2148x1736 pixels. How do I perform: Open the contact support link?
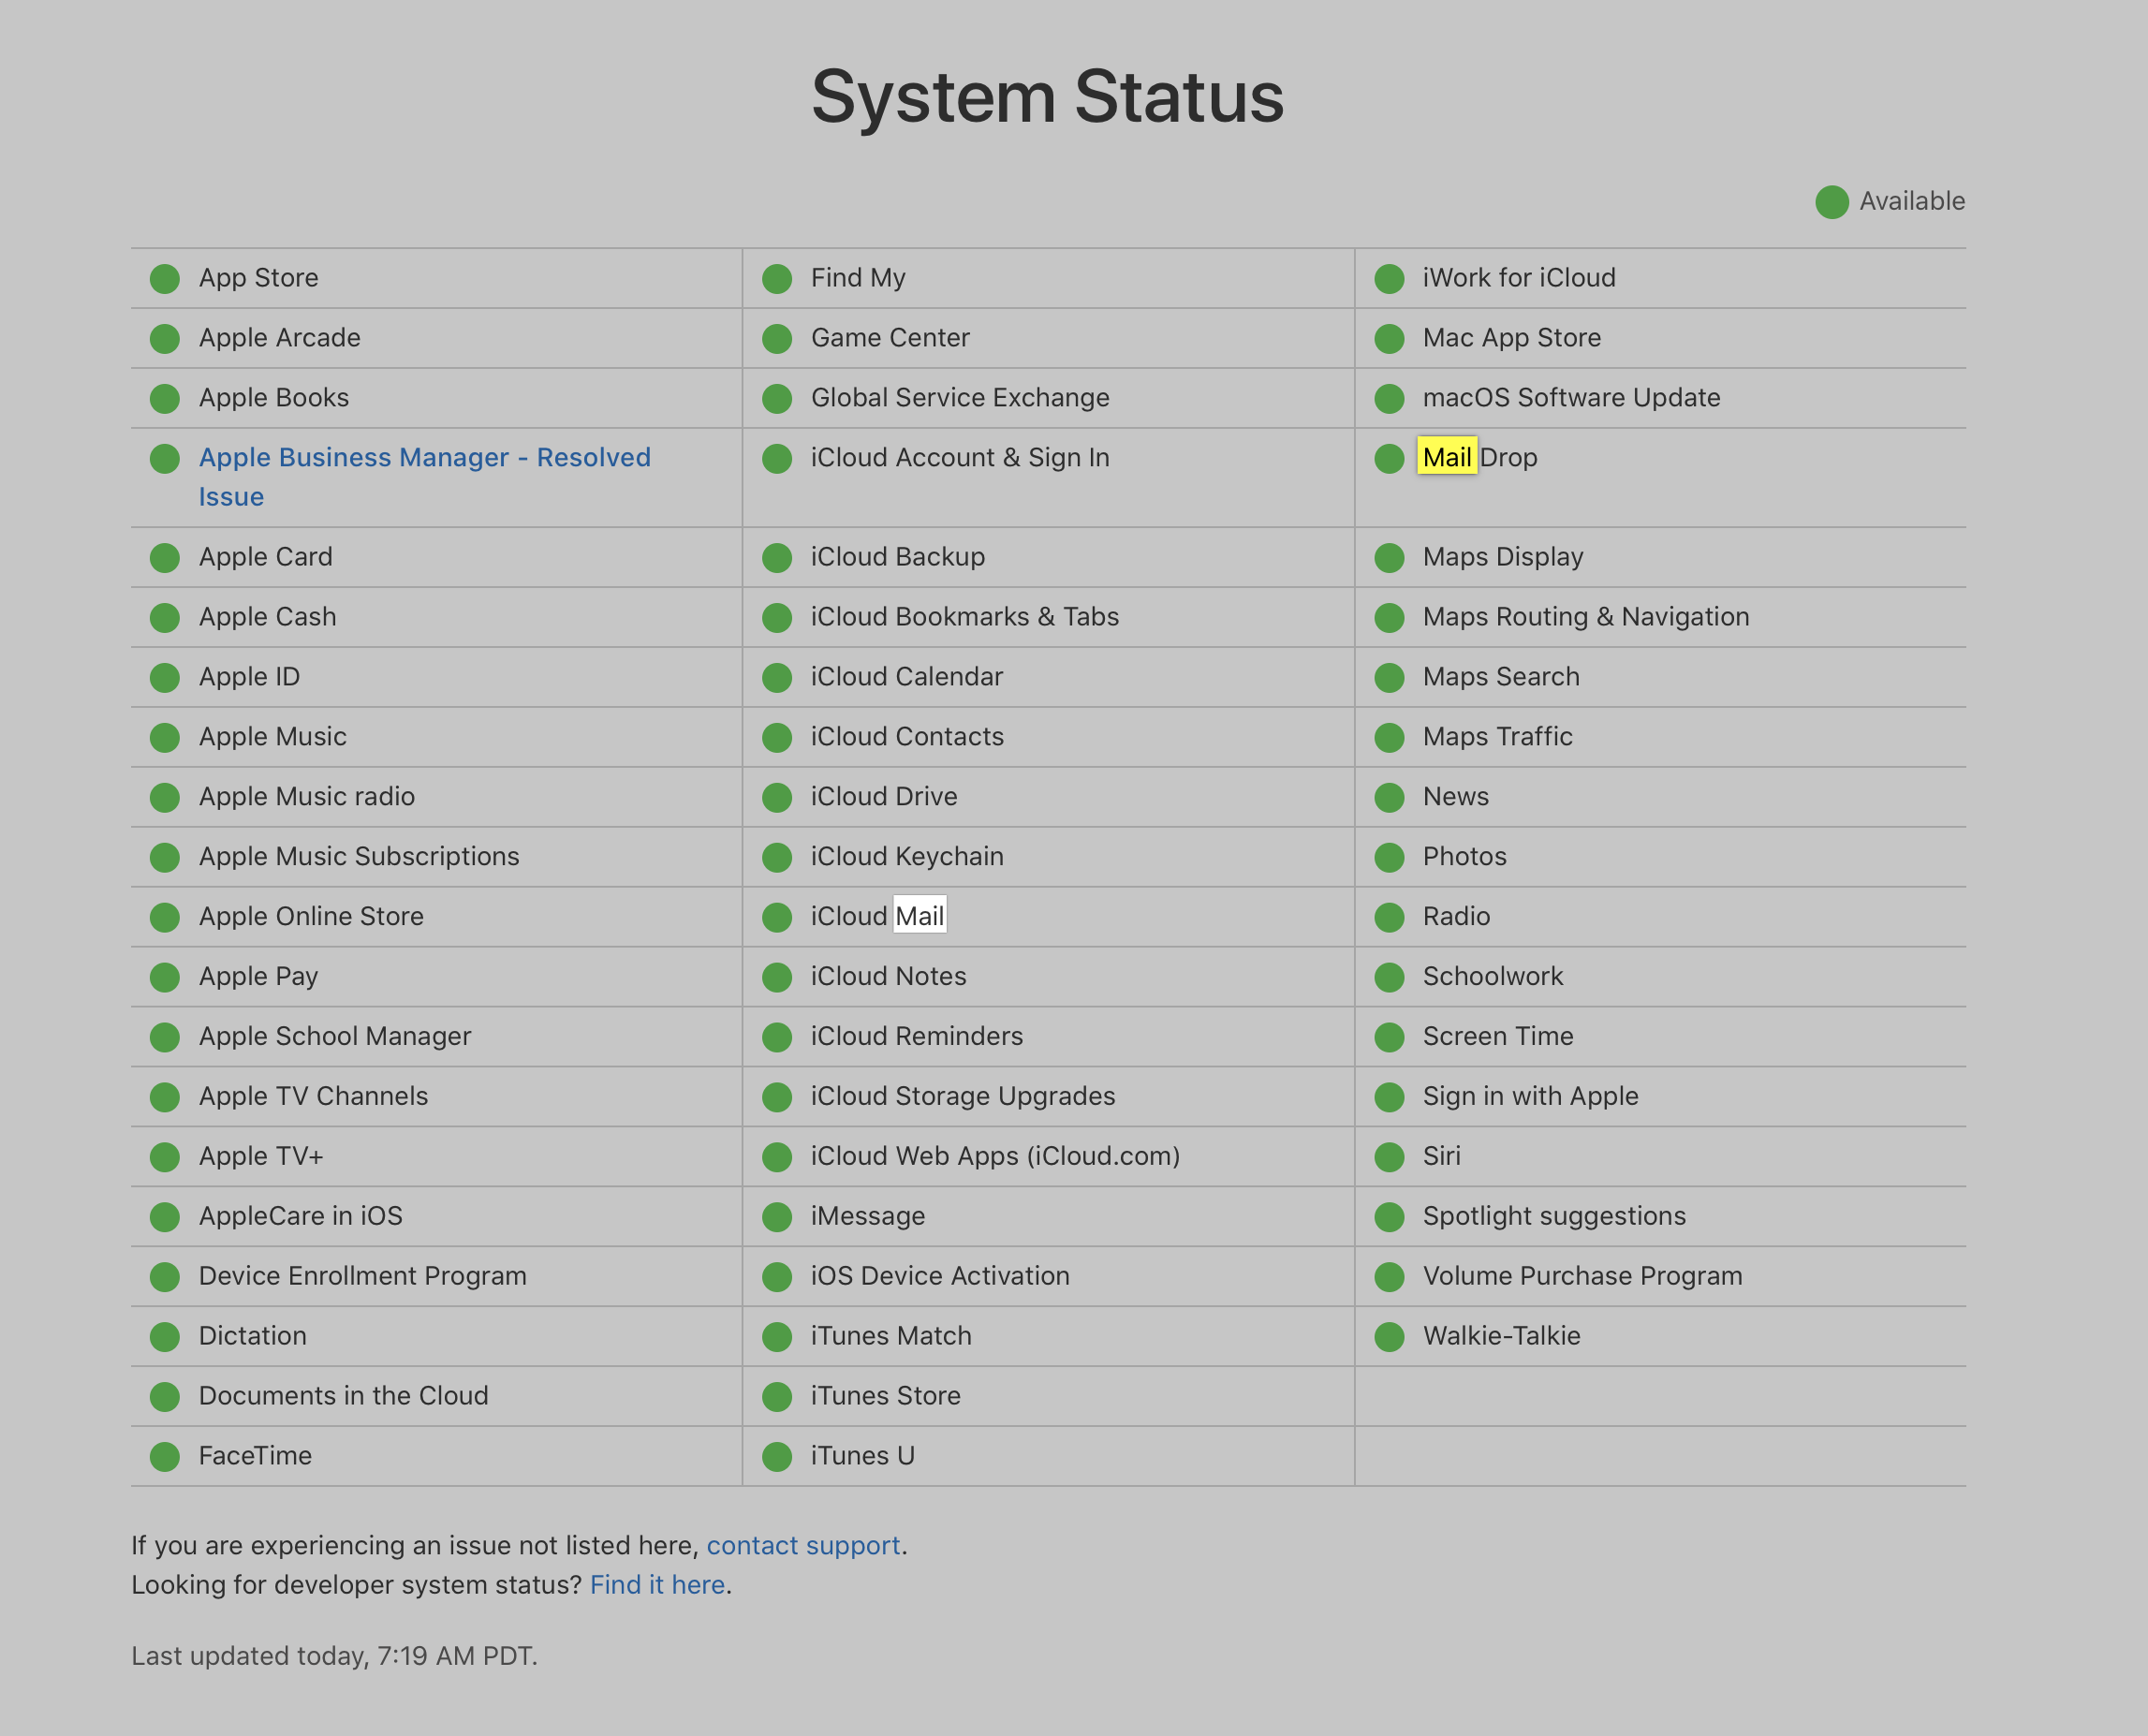(x=803, y=1545)
